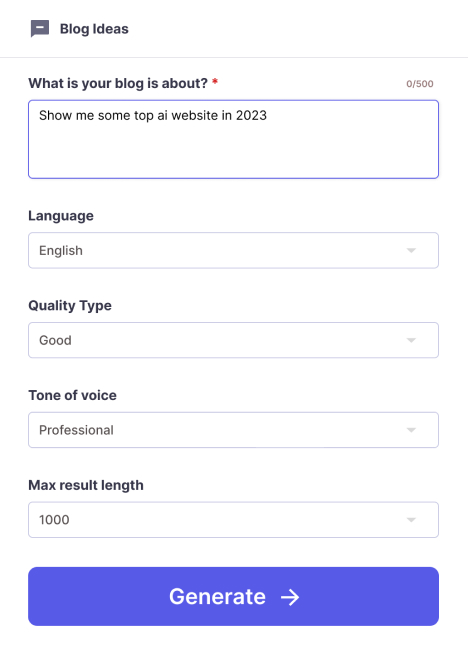Click the Tone of voice label
Screen dimensions: 469x655
click(73, 395)
